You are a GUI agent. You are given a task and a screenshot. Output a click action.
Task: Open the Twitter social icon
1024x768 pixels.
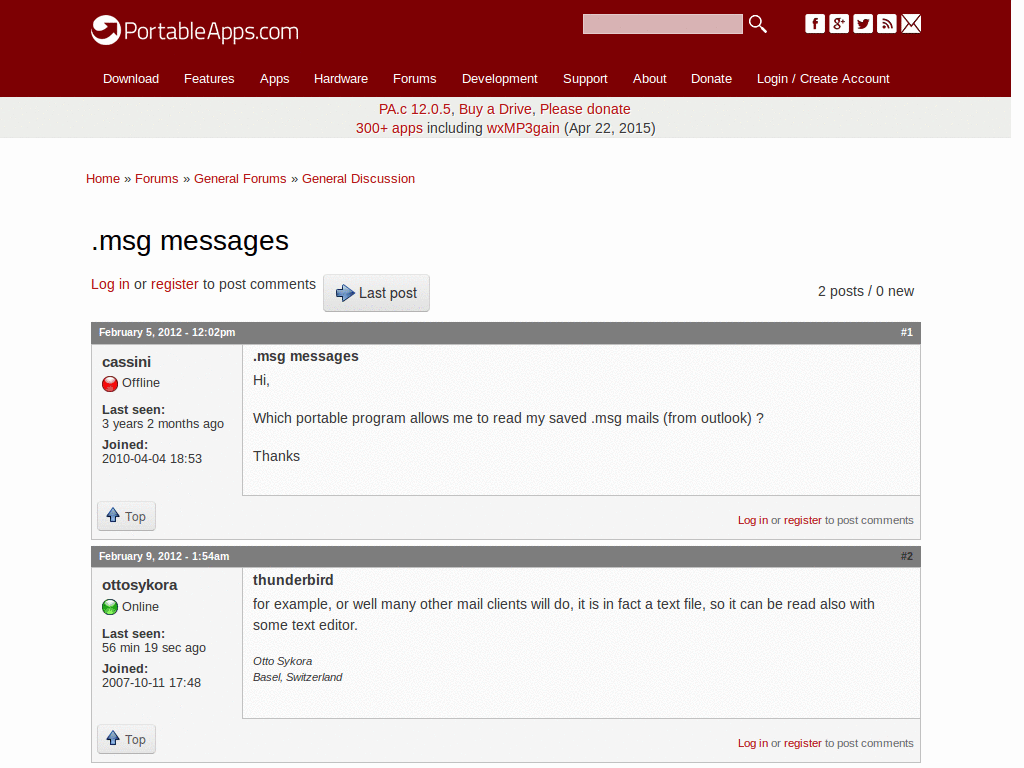click(863, 24)
